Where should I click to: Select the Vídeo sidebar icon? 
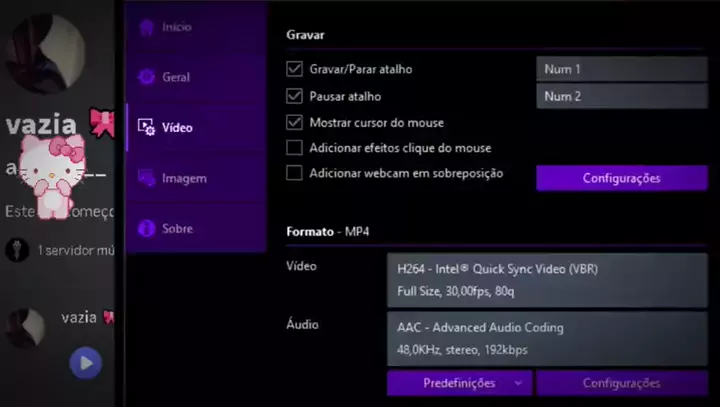(x=146, y=127)
